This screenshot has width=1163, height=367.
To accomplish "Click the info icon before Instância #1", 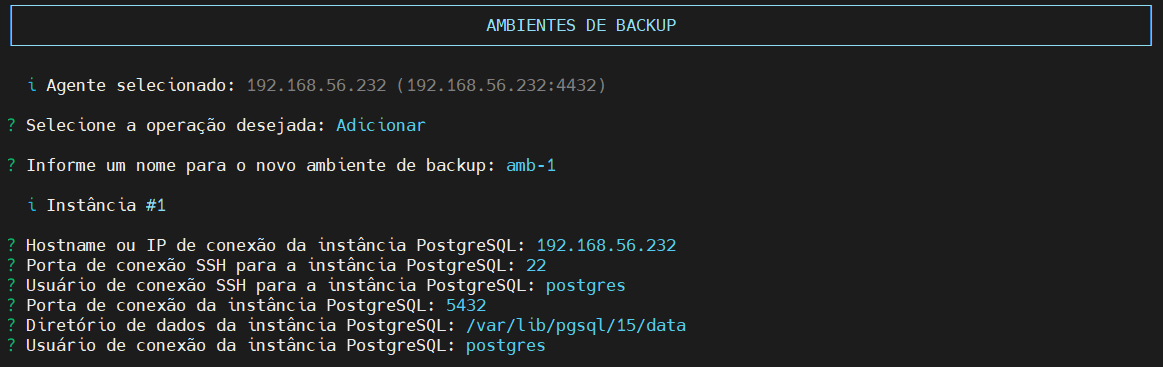I will tap(32, 206).
